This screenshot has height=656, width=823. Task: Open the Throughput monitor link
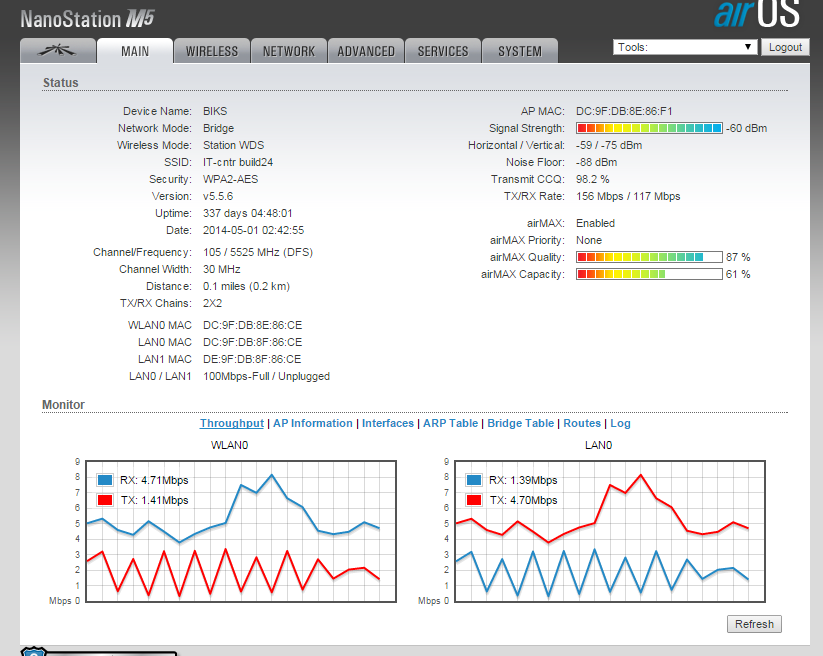click(x=231, y=423)
